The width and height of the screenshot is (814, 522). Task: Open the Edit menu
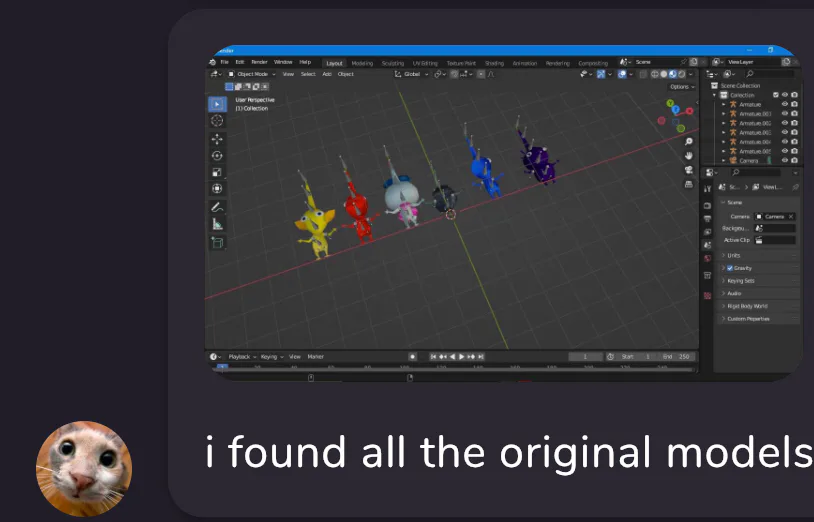[x=239, y=62]
